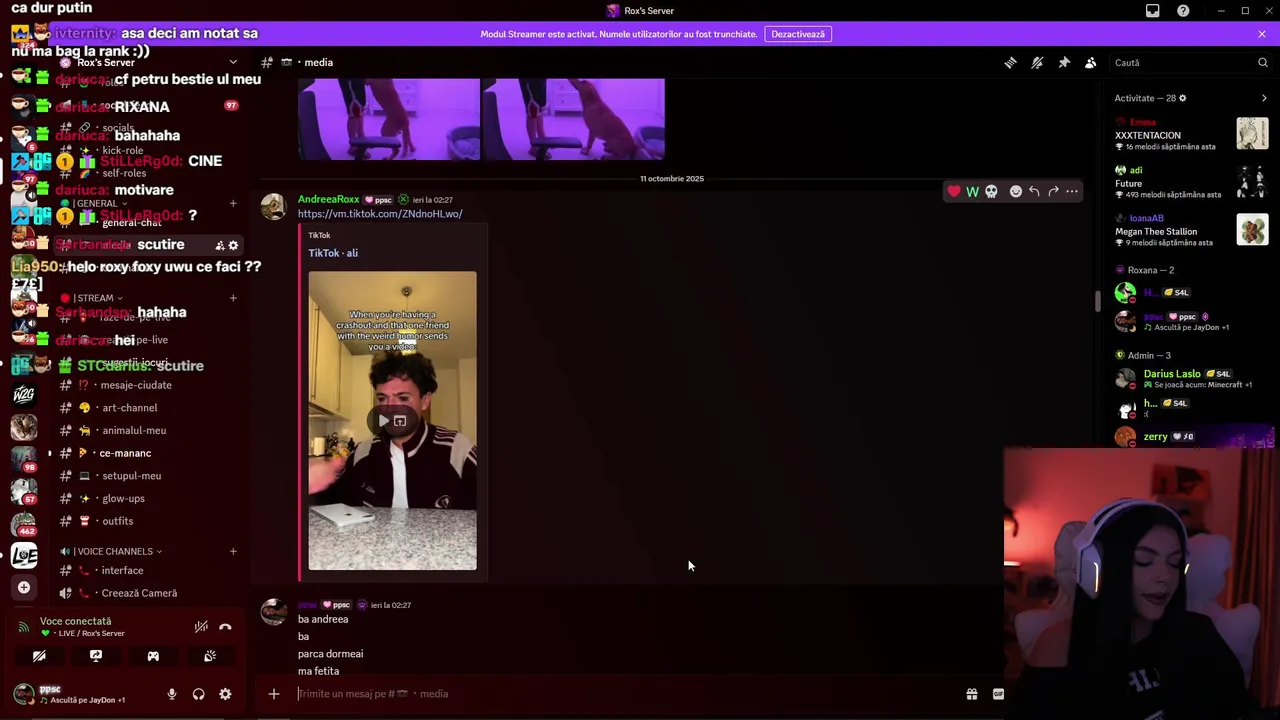Open the left dog image thumbnail

(x=389, y=118)
